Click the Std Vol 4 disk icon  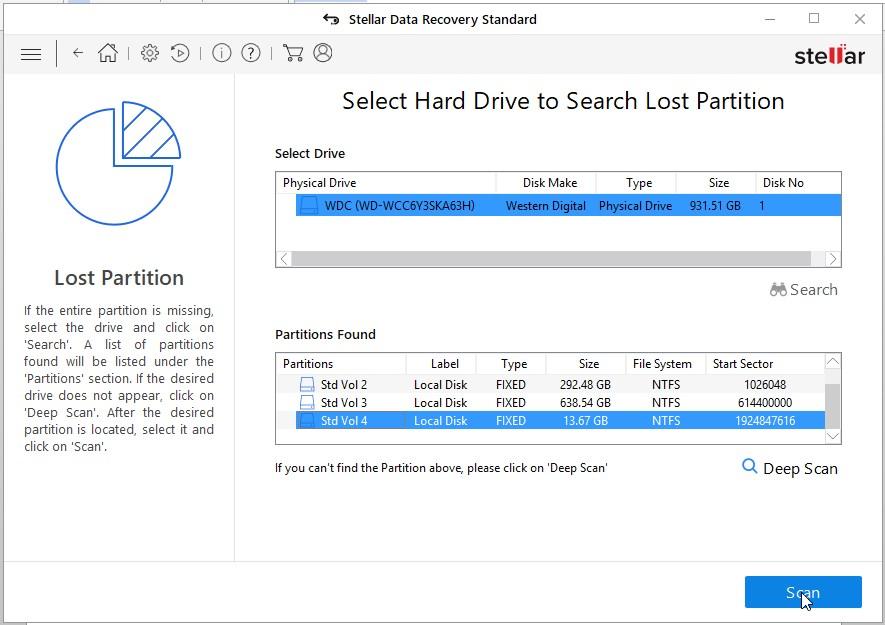coord(307,421)
